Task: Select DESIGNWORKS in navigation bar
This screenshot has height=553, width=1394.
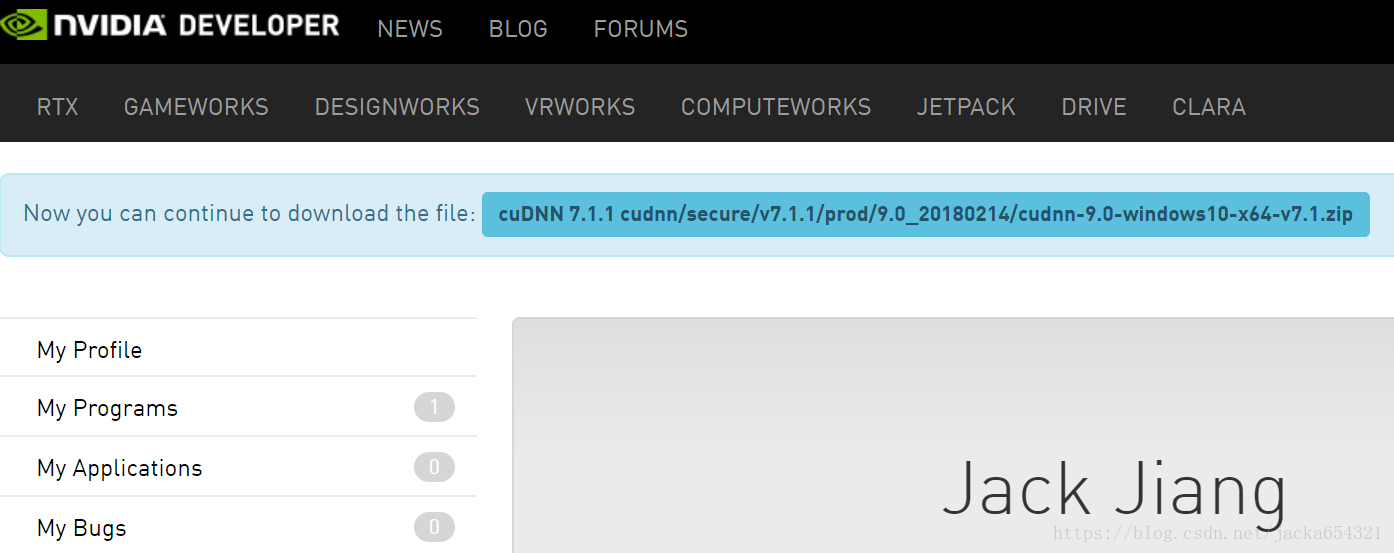Action: [397, 107]
